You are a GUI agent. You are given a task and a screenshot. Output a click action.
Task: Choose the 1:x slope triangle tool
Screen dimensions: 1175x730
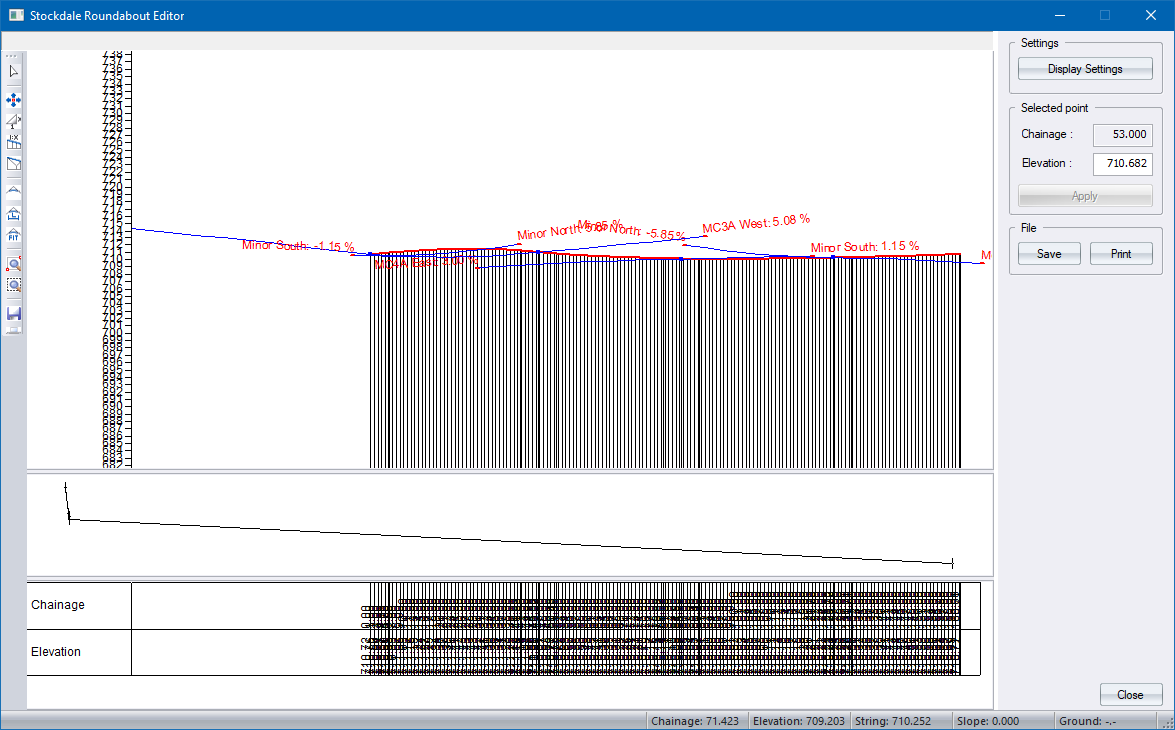click(x=13, y=121)
